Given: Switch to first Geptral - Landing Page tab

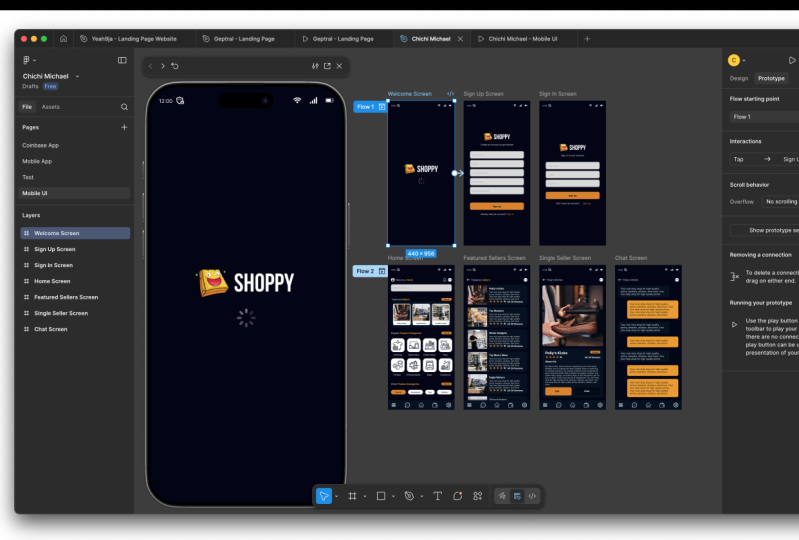Looking at the screenshot, I should tap(244, 39).
